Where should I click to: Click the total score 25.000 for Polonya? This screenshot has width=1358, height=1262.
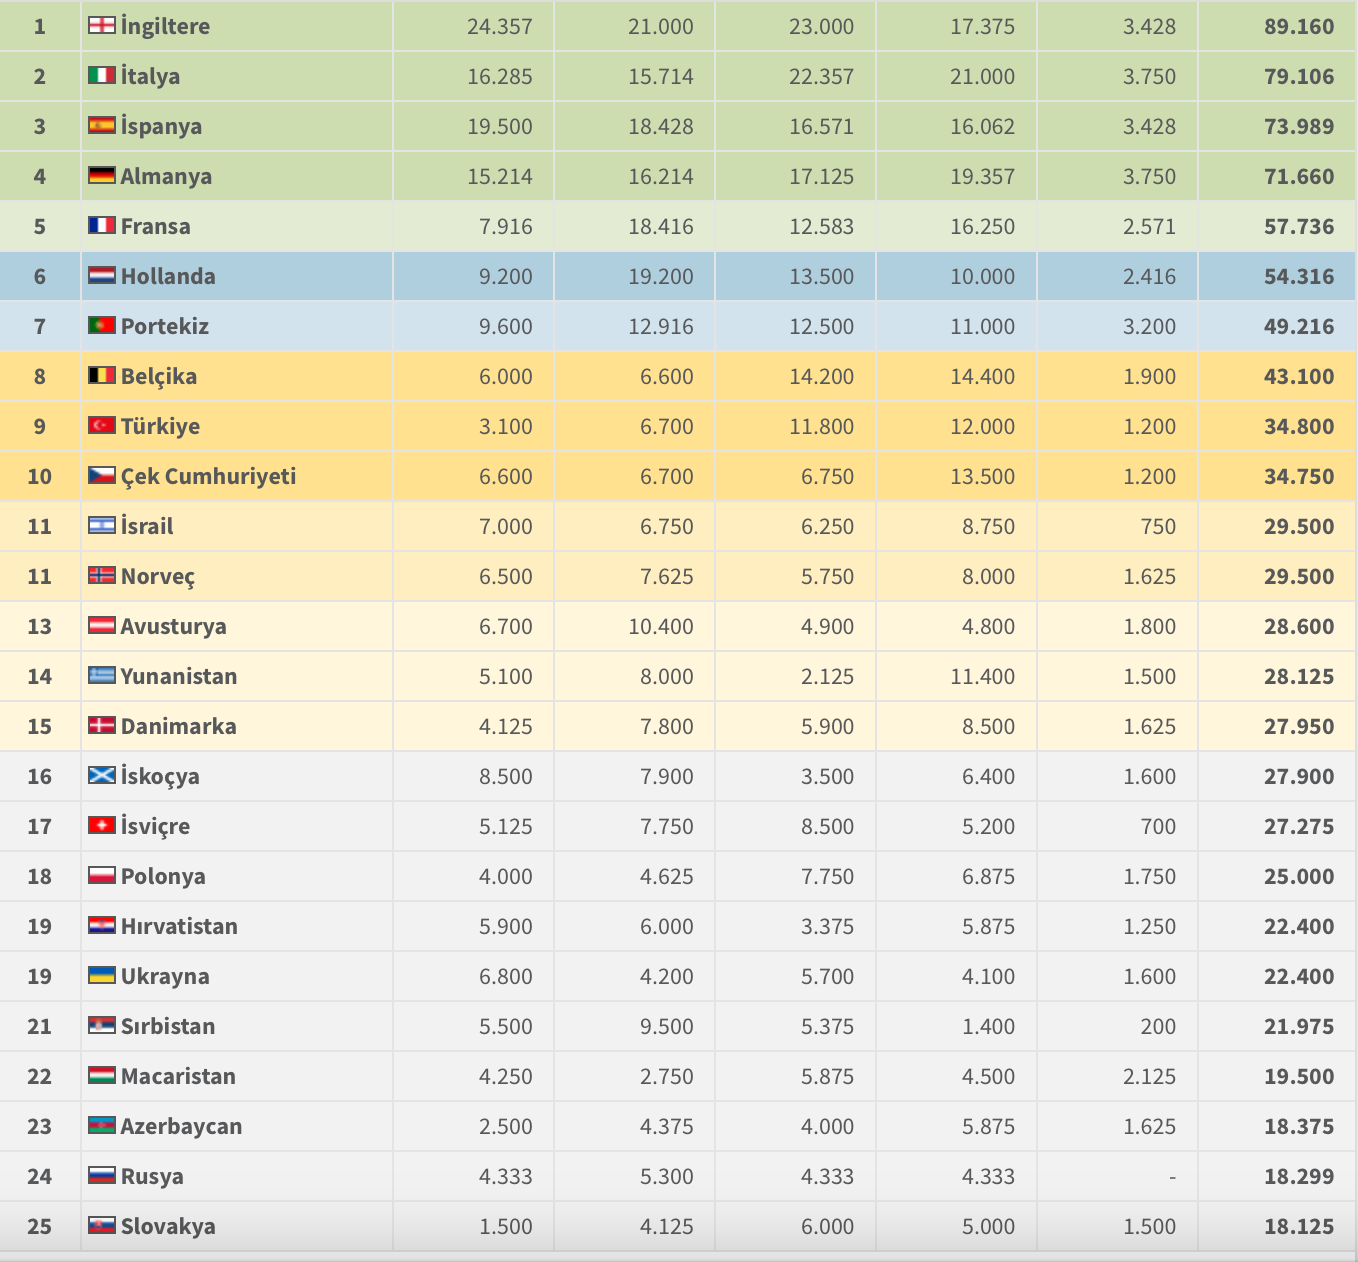click(x=1299, y=876)
